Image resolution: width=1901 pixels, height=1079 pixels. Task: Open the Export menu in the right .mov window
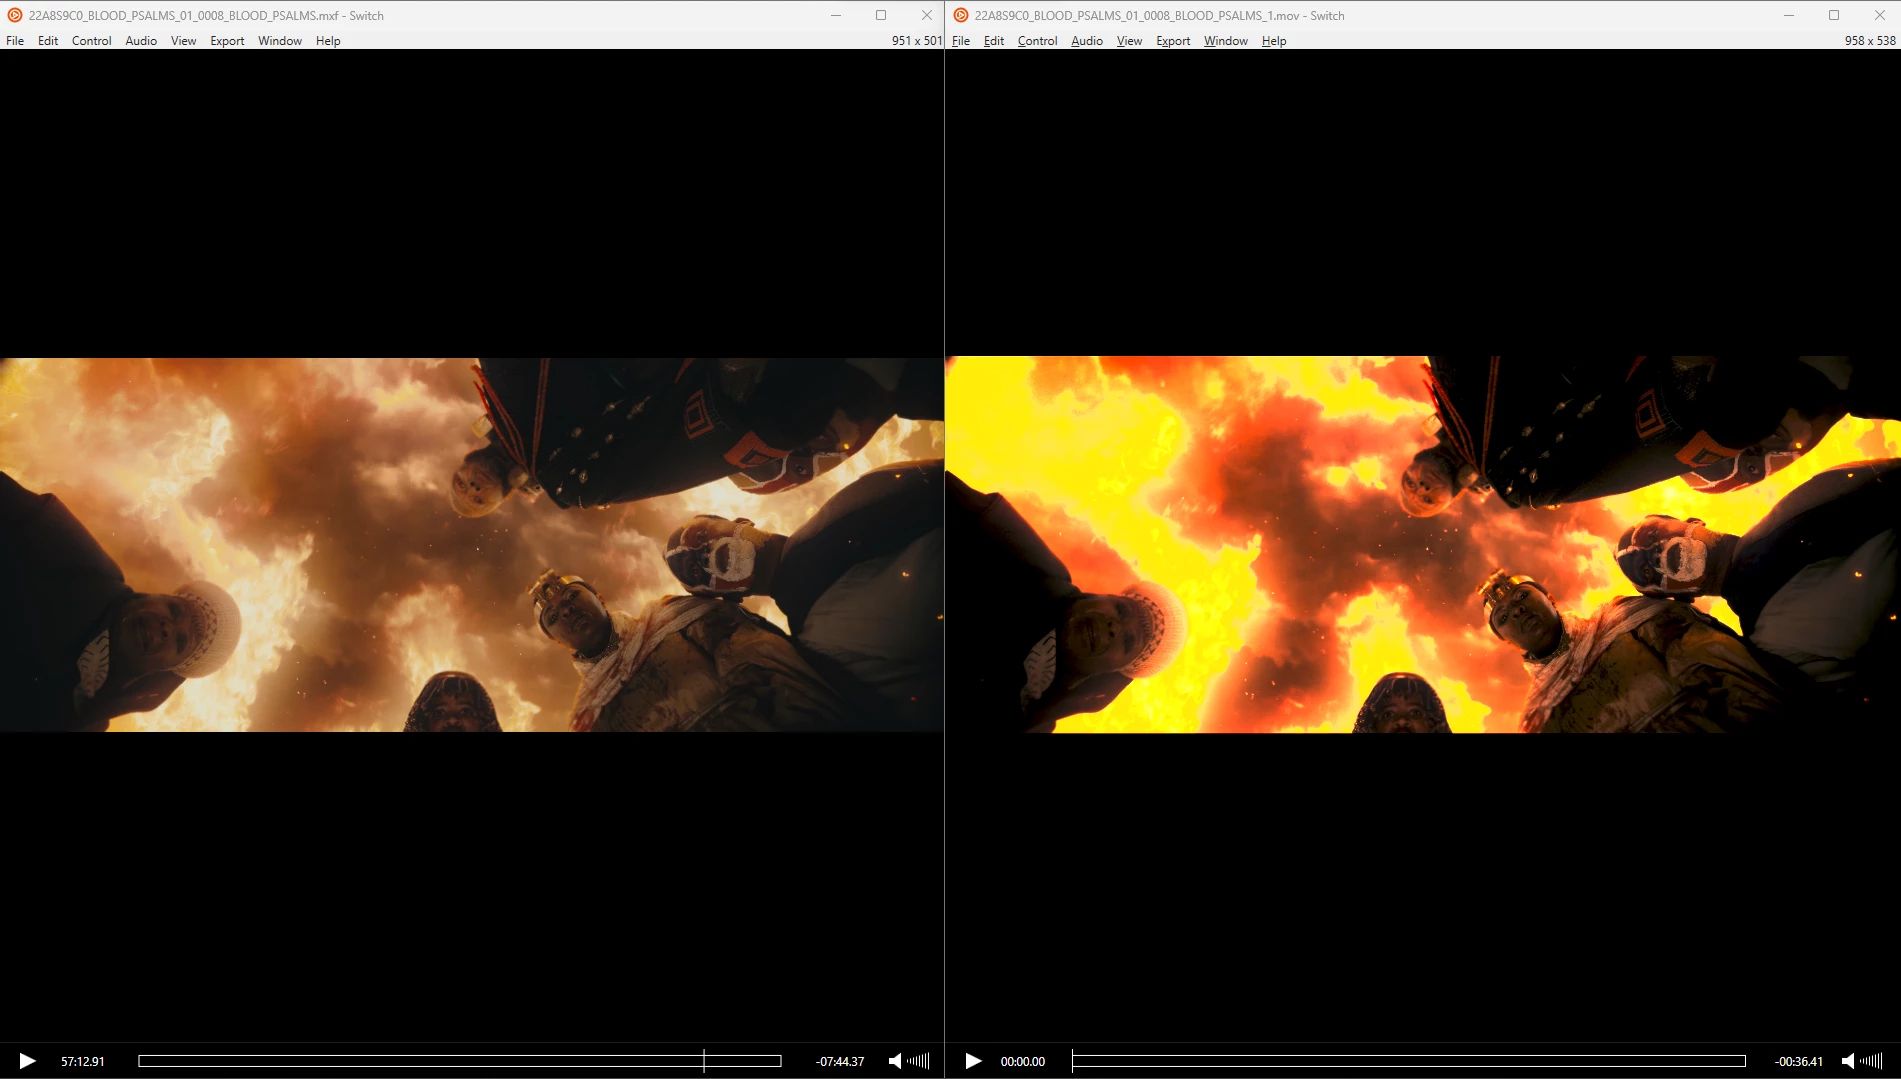click(1173, 41)
